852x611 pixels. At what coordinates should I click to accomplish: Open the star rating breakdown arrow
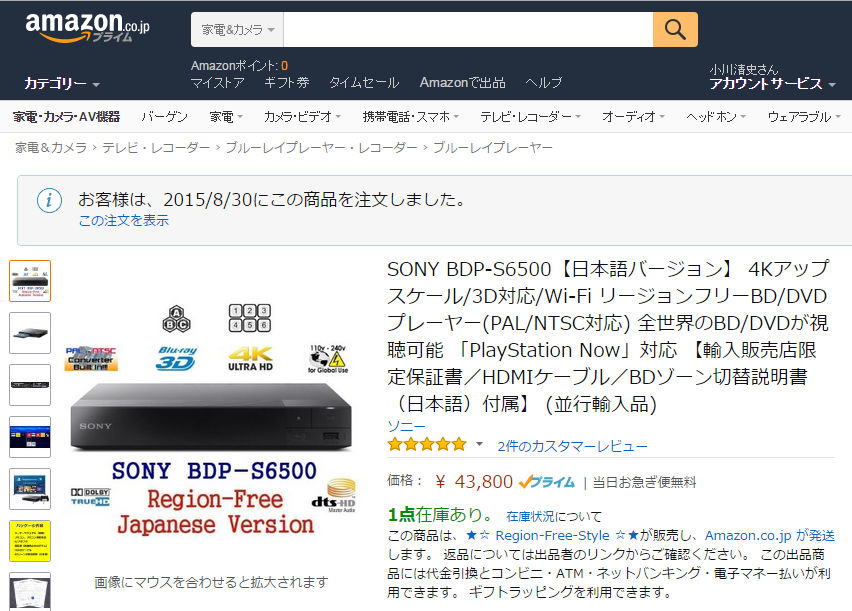point(479,444)
